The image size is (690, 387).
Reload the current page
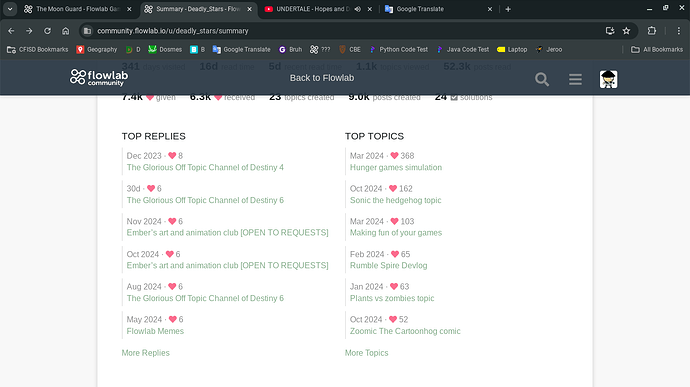[x=47, y=31]
